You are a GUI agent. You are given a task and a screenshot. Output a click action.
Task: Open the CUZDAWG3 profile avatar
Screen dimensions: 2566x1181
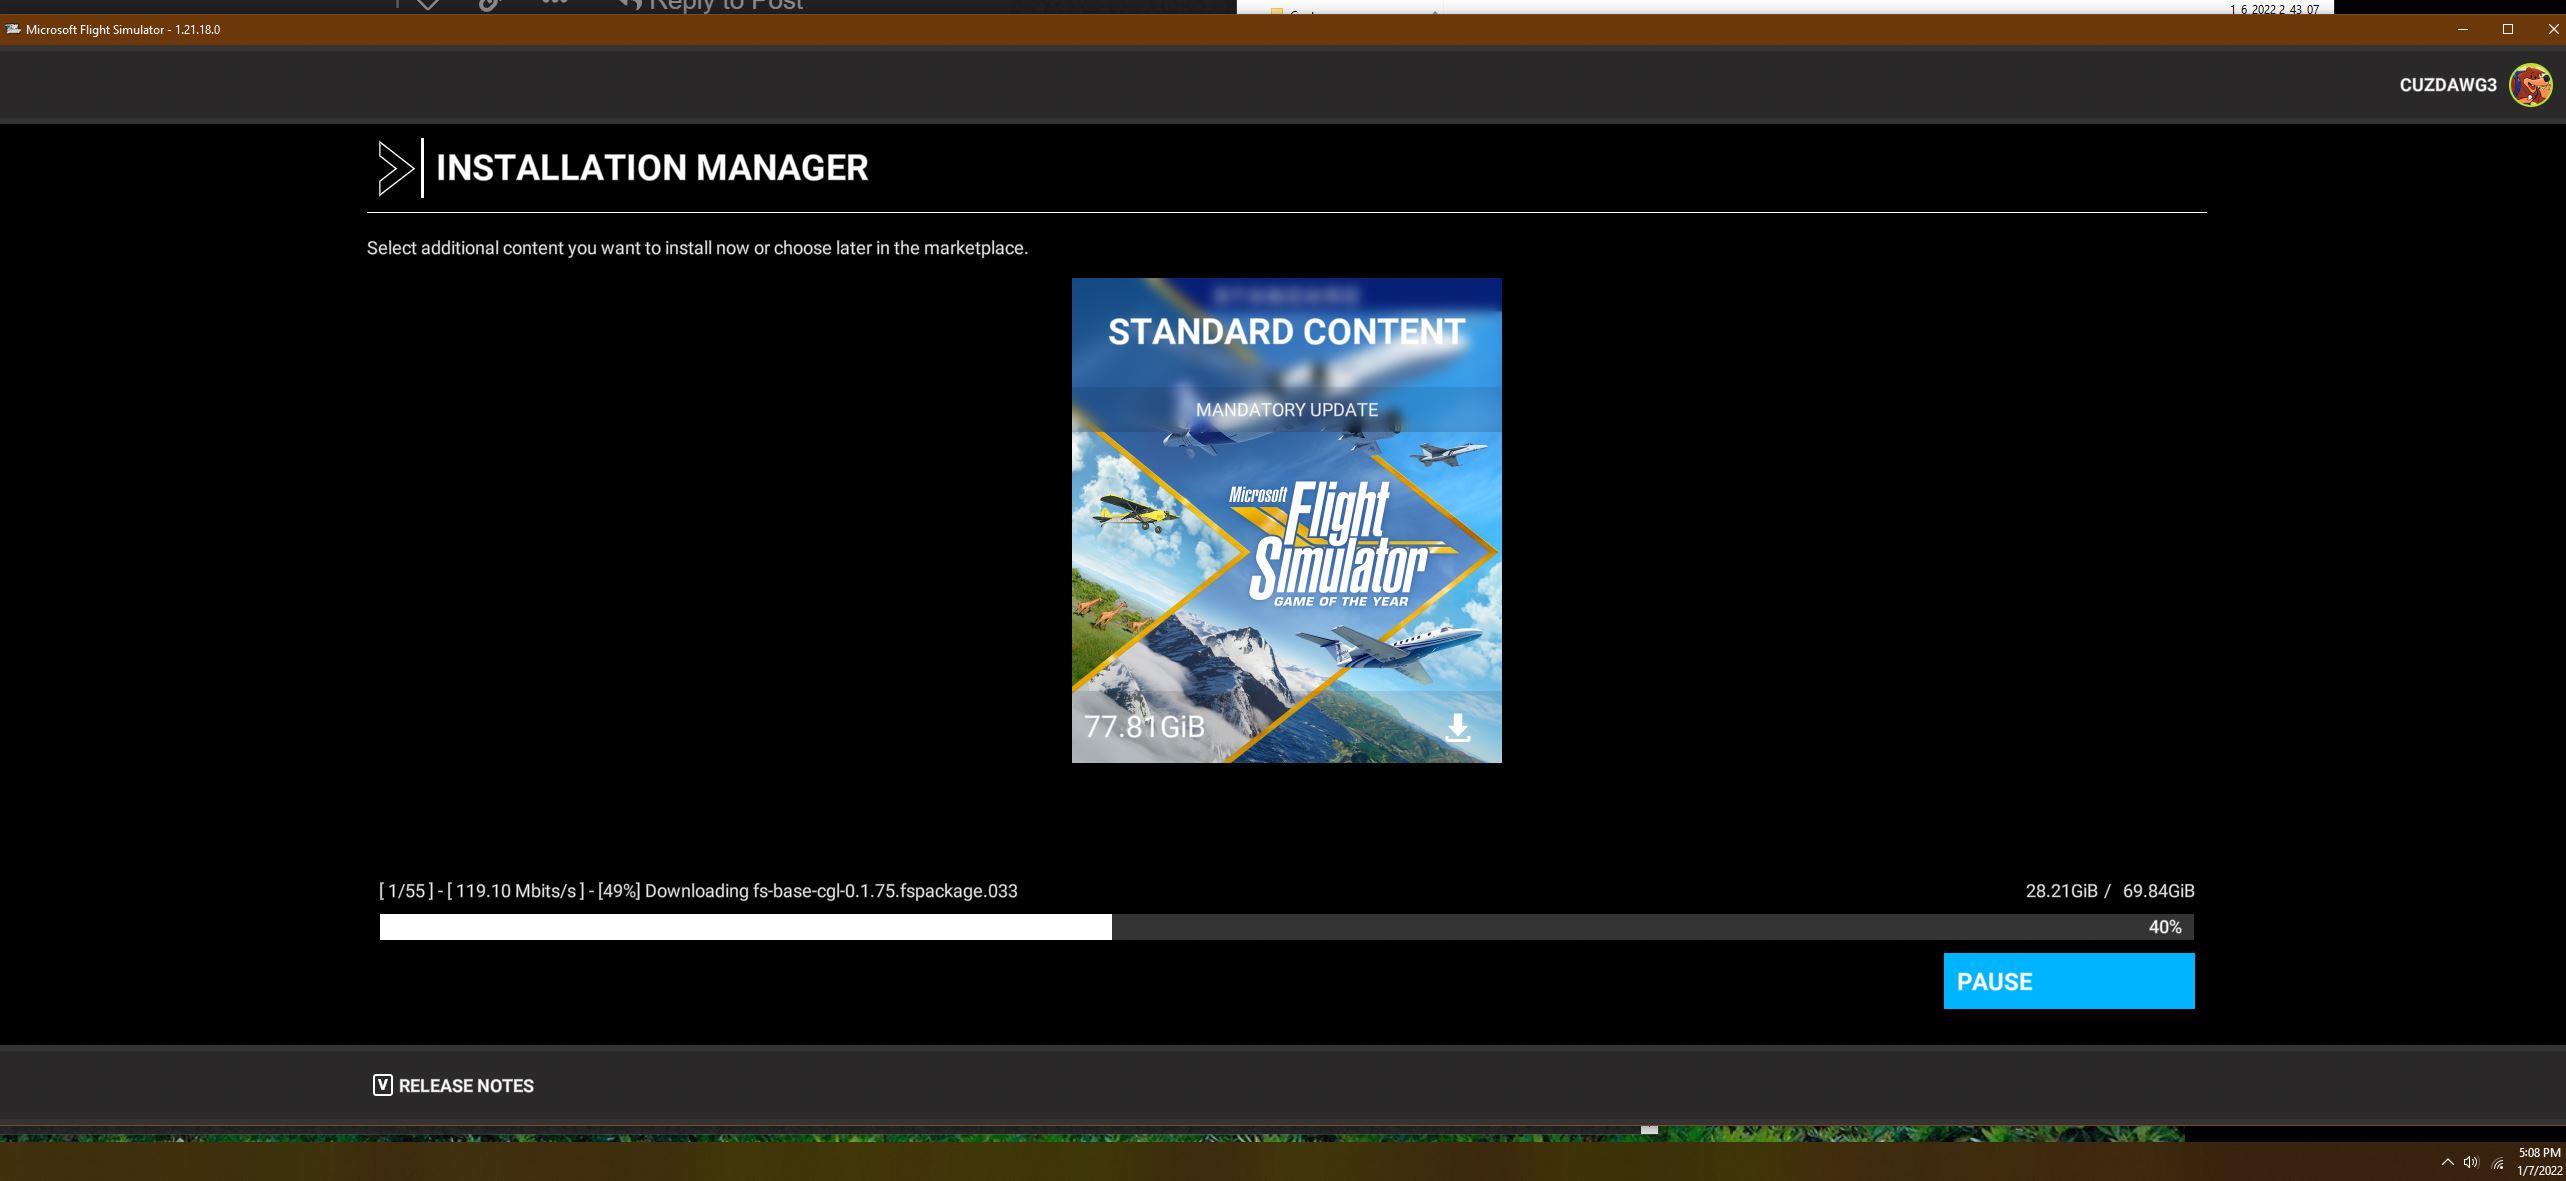[2531, 85]
